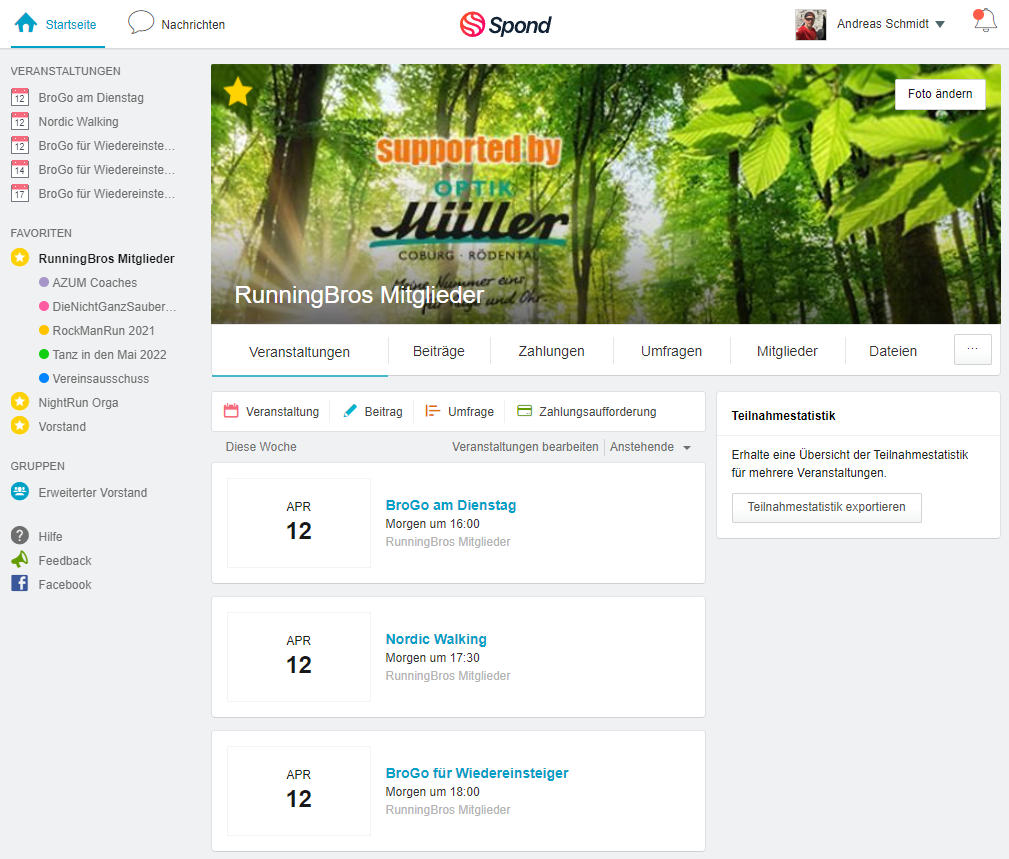
Task: Select the Umfragen tab
Action: (x=671, y=351)
